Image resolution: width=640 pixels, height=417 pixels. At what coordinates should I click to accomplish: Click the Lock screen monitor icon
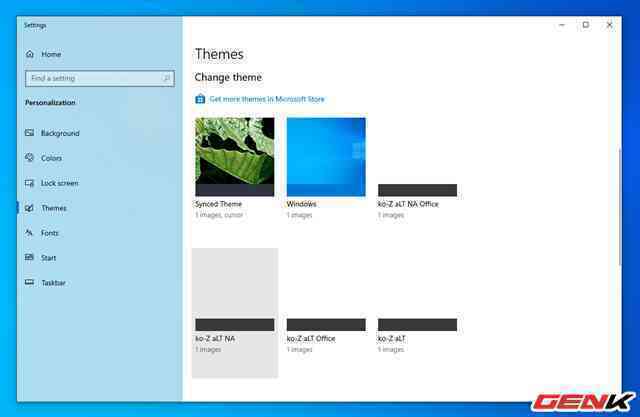point(29,183)
